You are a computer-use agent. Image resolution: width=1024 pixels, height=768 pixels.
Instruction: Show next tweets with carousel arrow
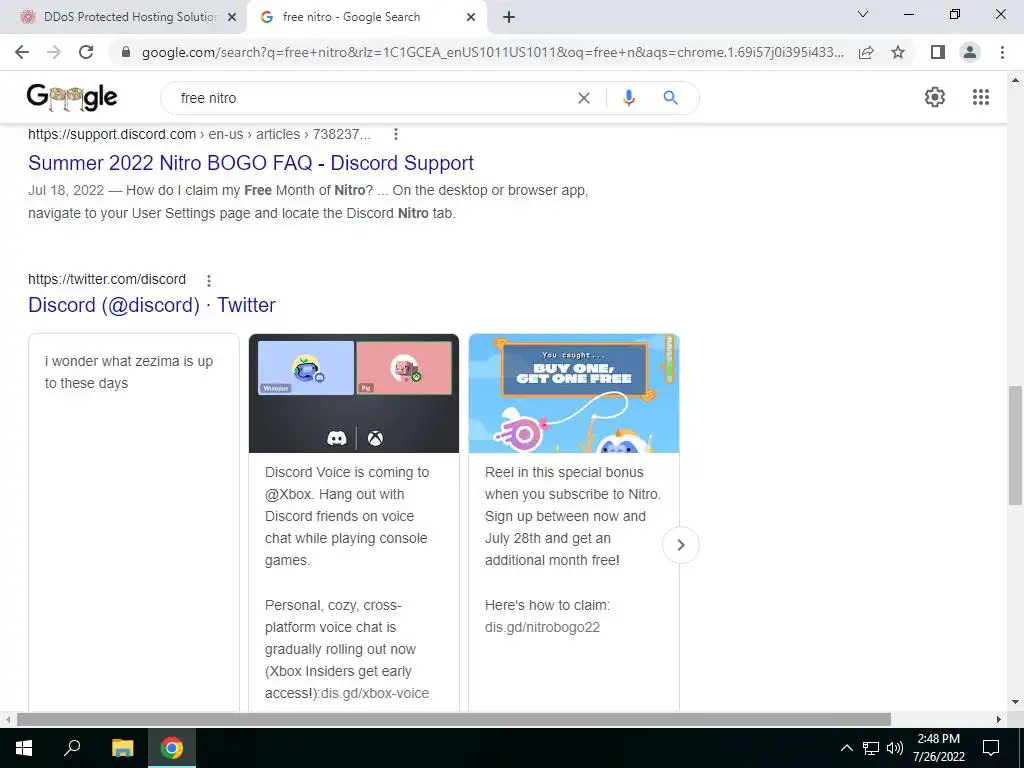[680, 545]
